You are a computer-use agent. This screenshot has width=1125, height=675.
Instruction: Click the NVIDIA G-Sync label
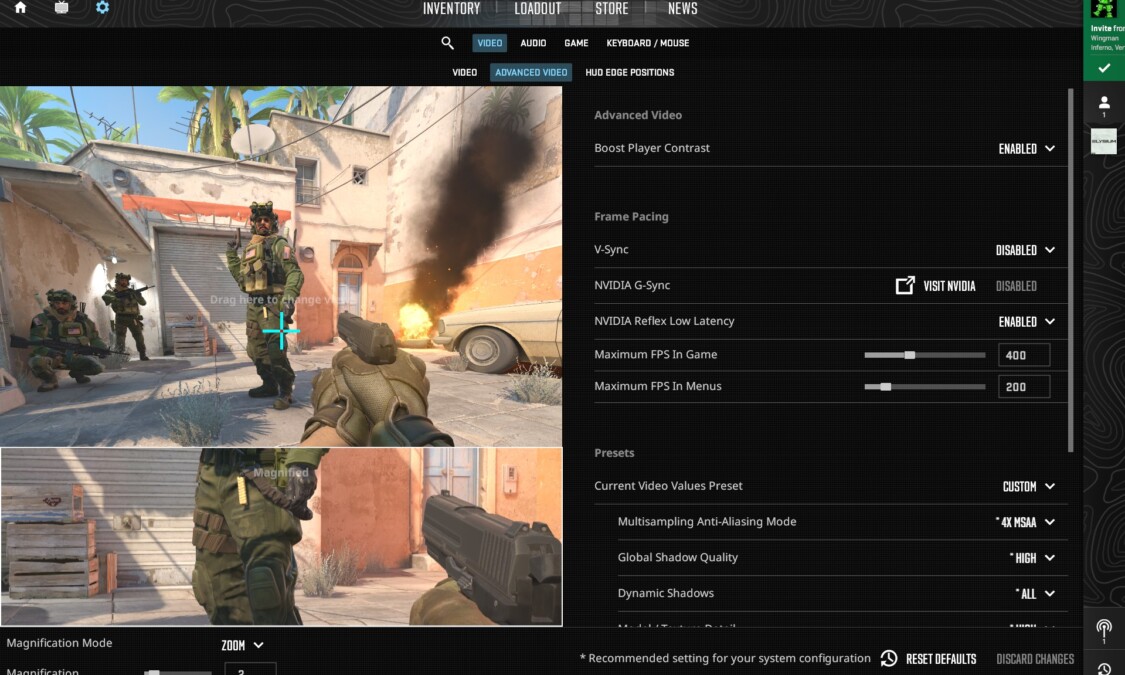tap(632, 285)
